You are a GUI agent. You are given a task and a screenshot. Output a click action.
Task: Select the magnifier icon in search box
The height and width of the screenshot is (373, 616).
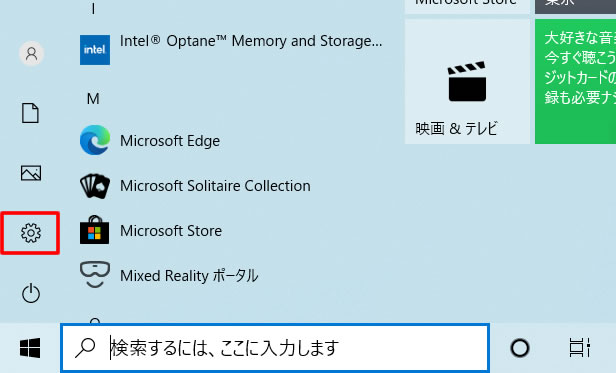pos(85,348)
